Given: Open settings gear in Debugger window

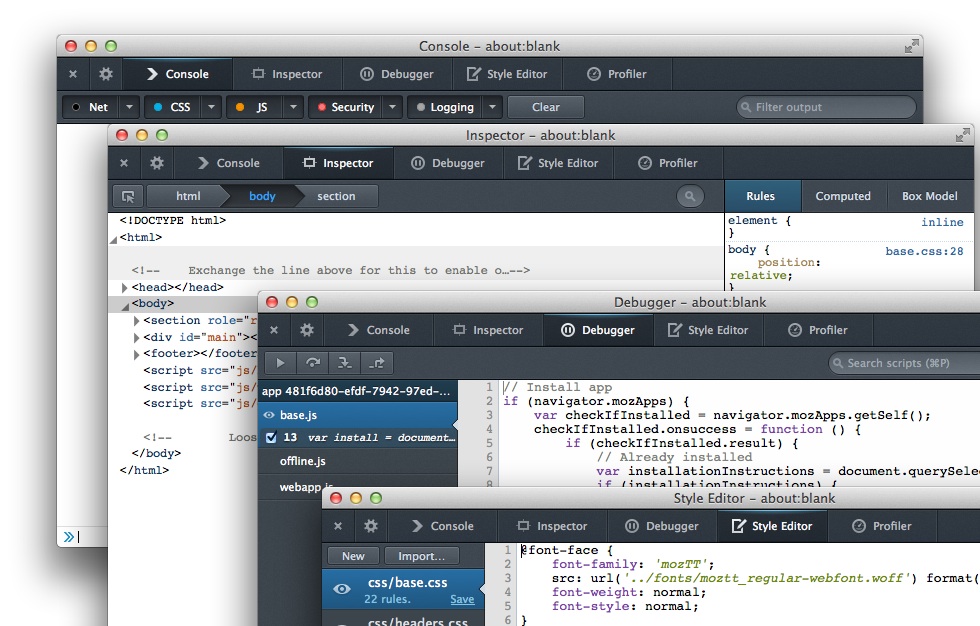Looking at the screenshot, I should (x=307, y=330).
